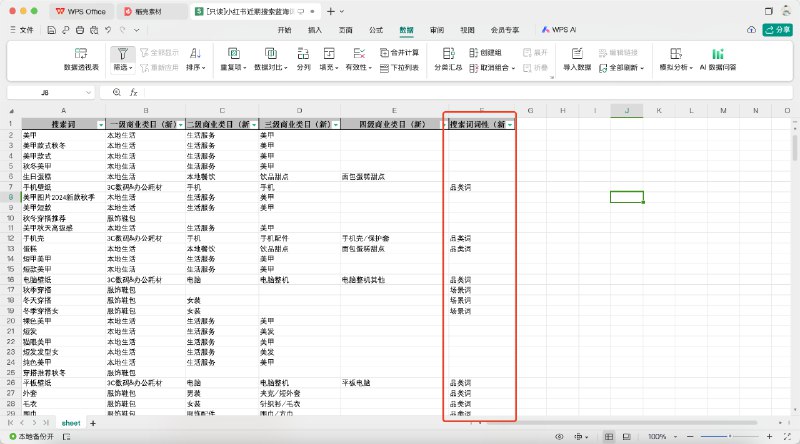Toggle the 筛选 filter funnel icon
The image size is (800, 444).
(x=122, y=54)
